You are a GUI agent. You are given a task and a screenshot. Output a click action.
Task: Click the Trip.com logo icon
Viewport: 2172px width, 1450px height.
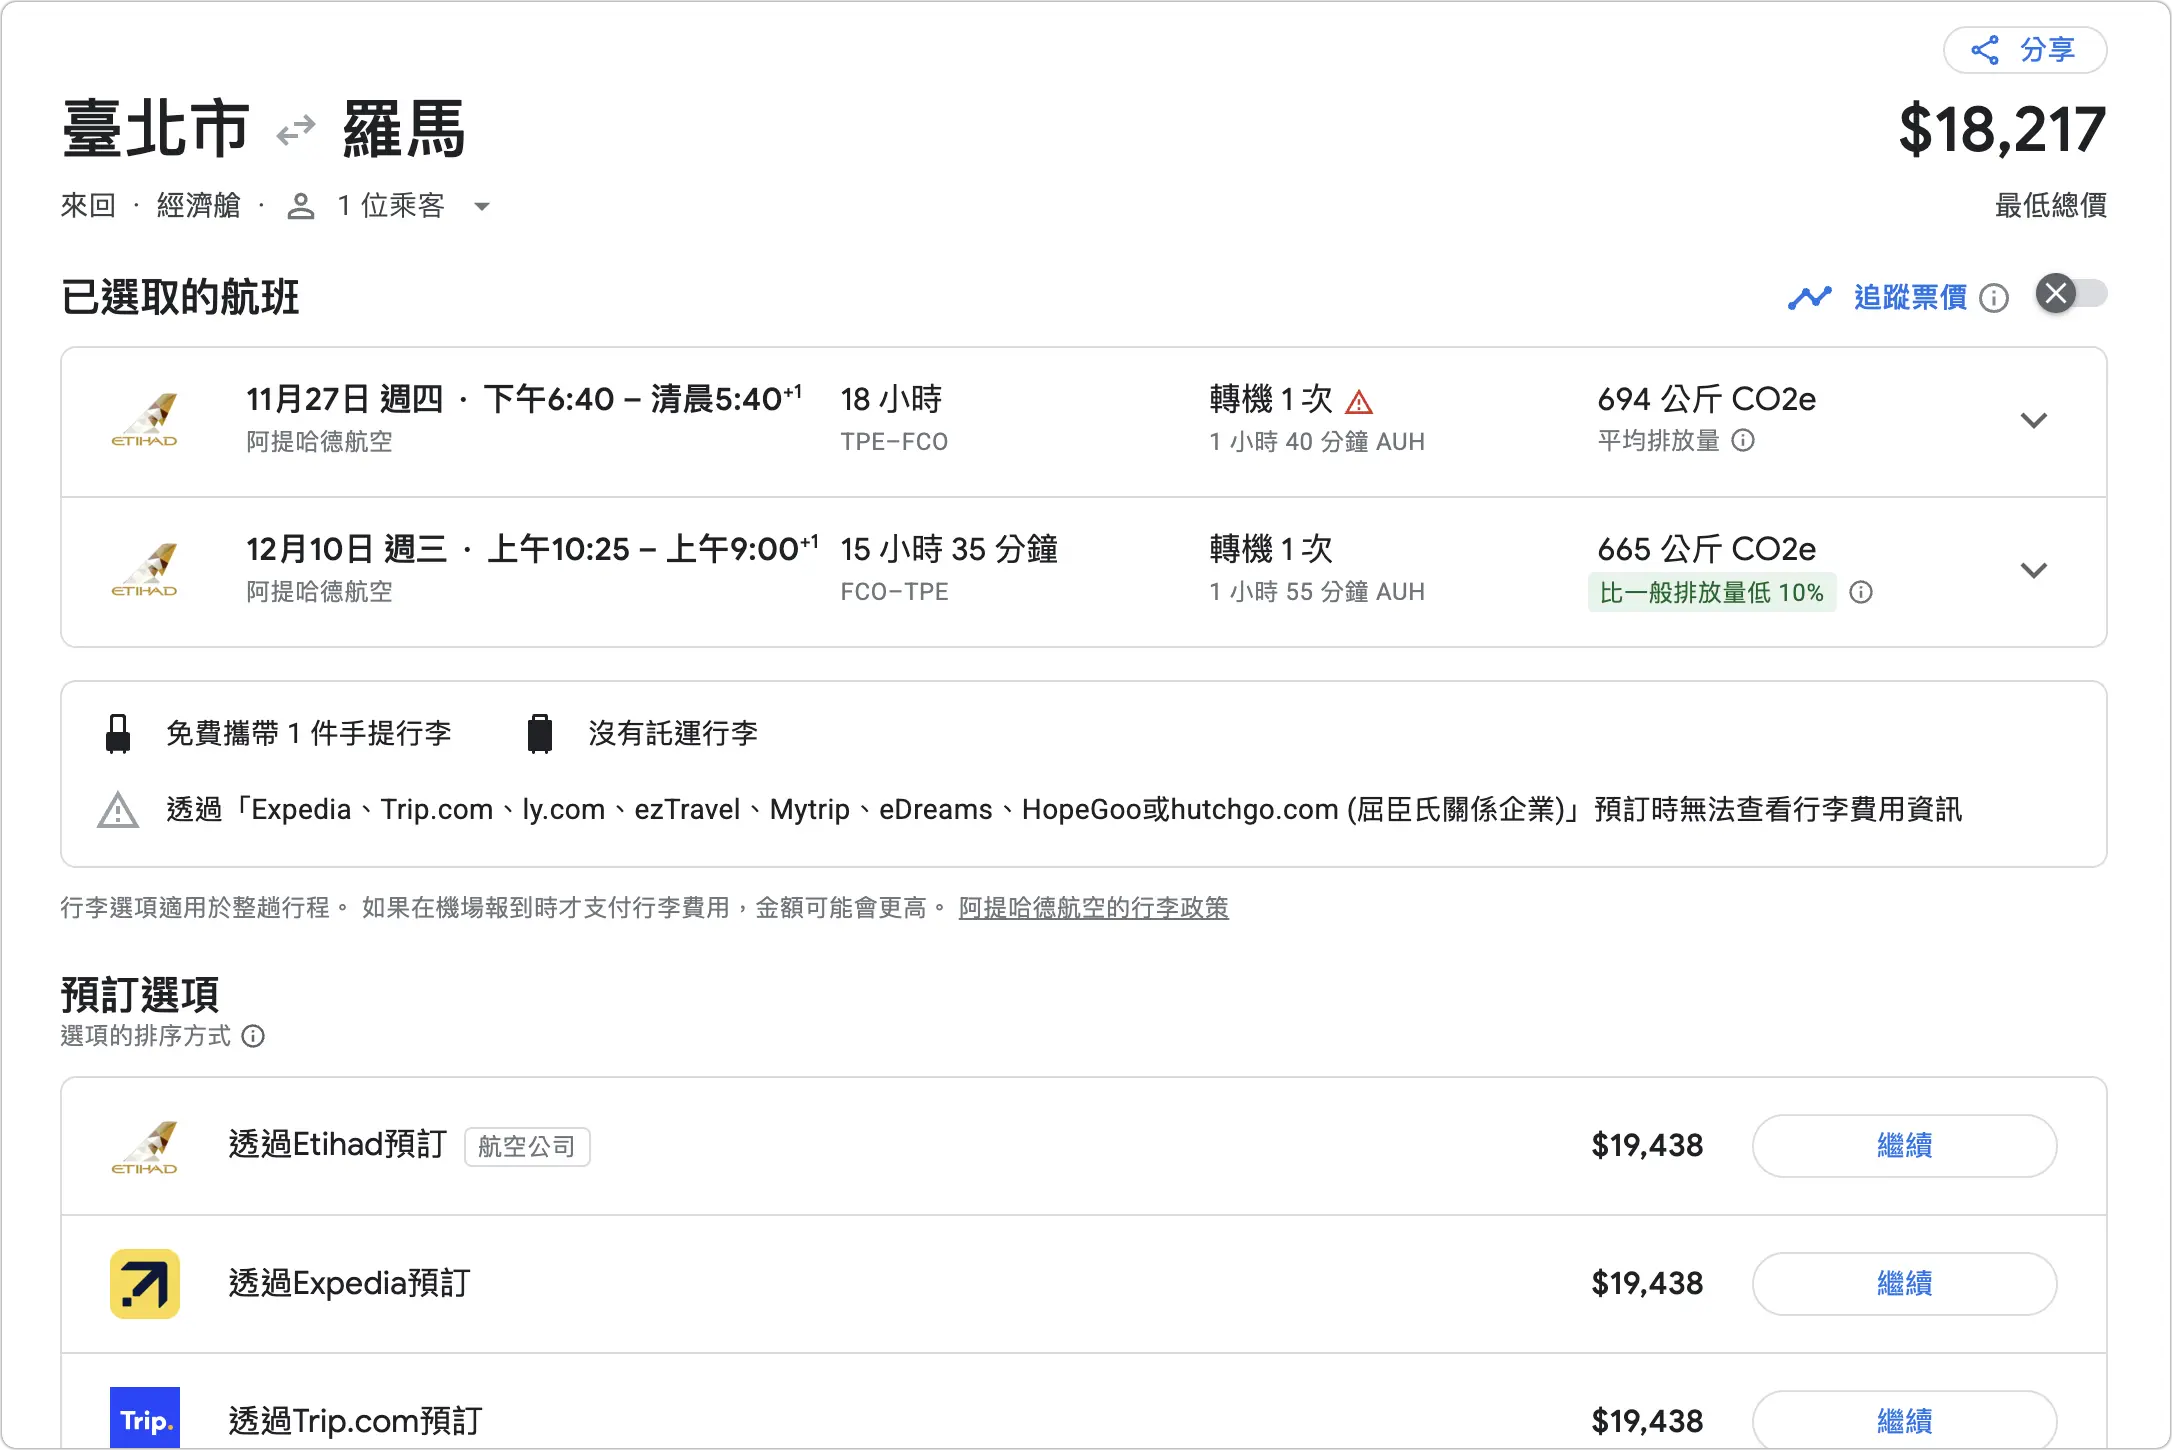[145, 1418]
